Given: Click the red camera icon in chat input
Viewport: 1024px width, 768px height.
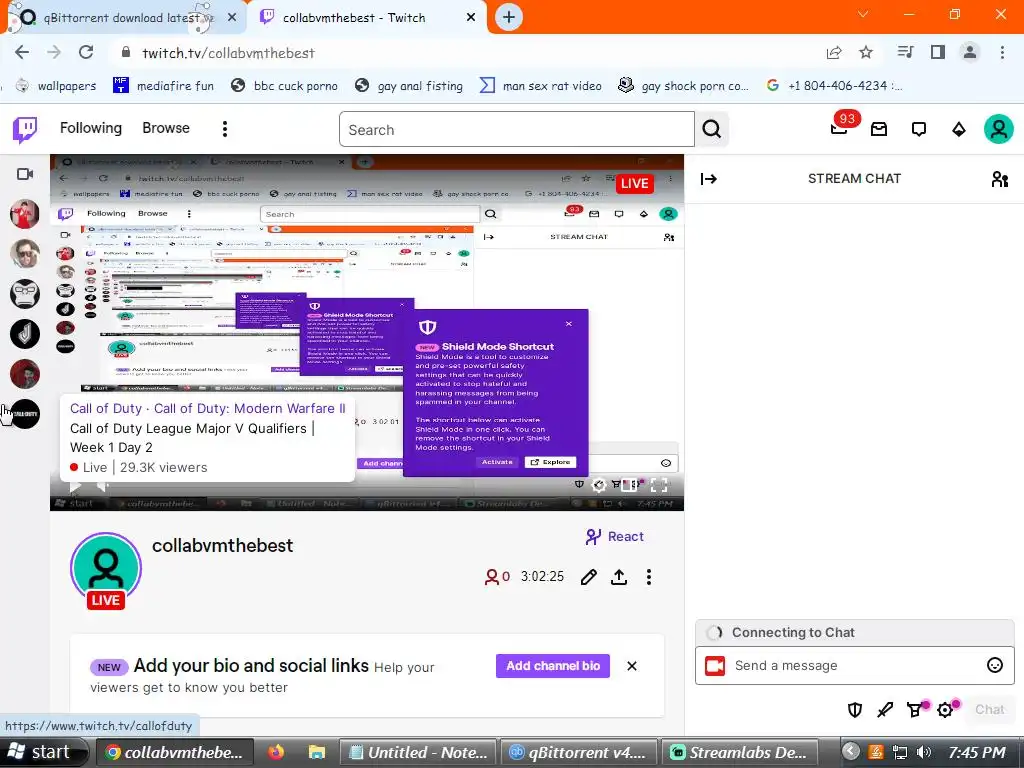Looking at the screenshot, I should point(715,665).
